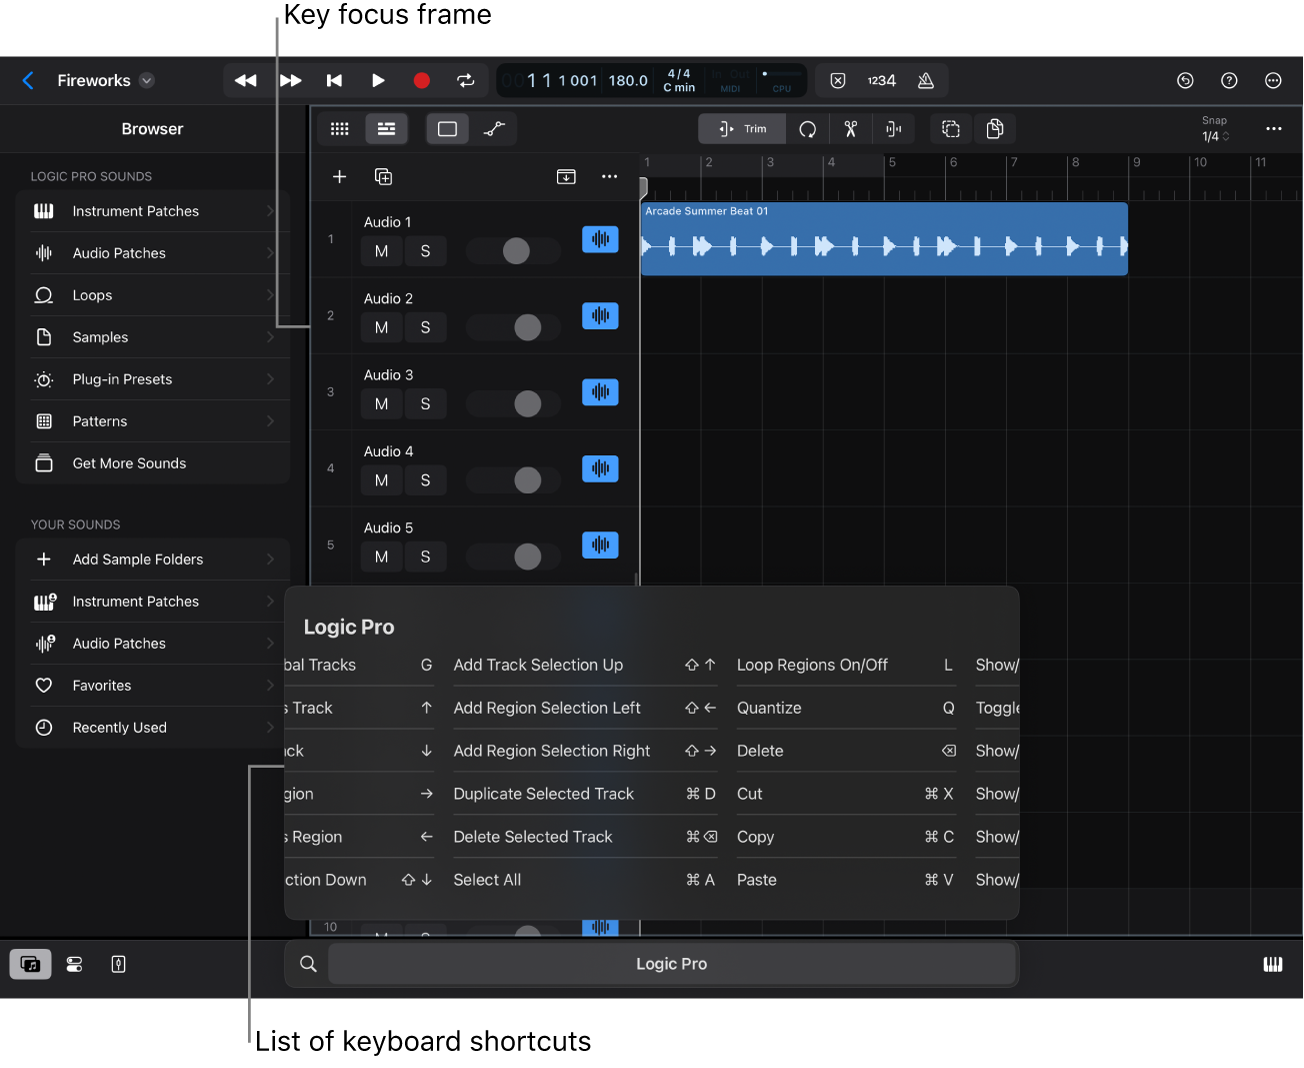Click the Duplicate Track icon
Screen dimensions: 1304x1068
tap(383, 177)
